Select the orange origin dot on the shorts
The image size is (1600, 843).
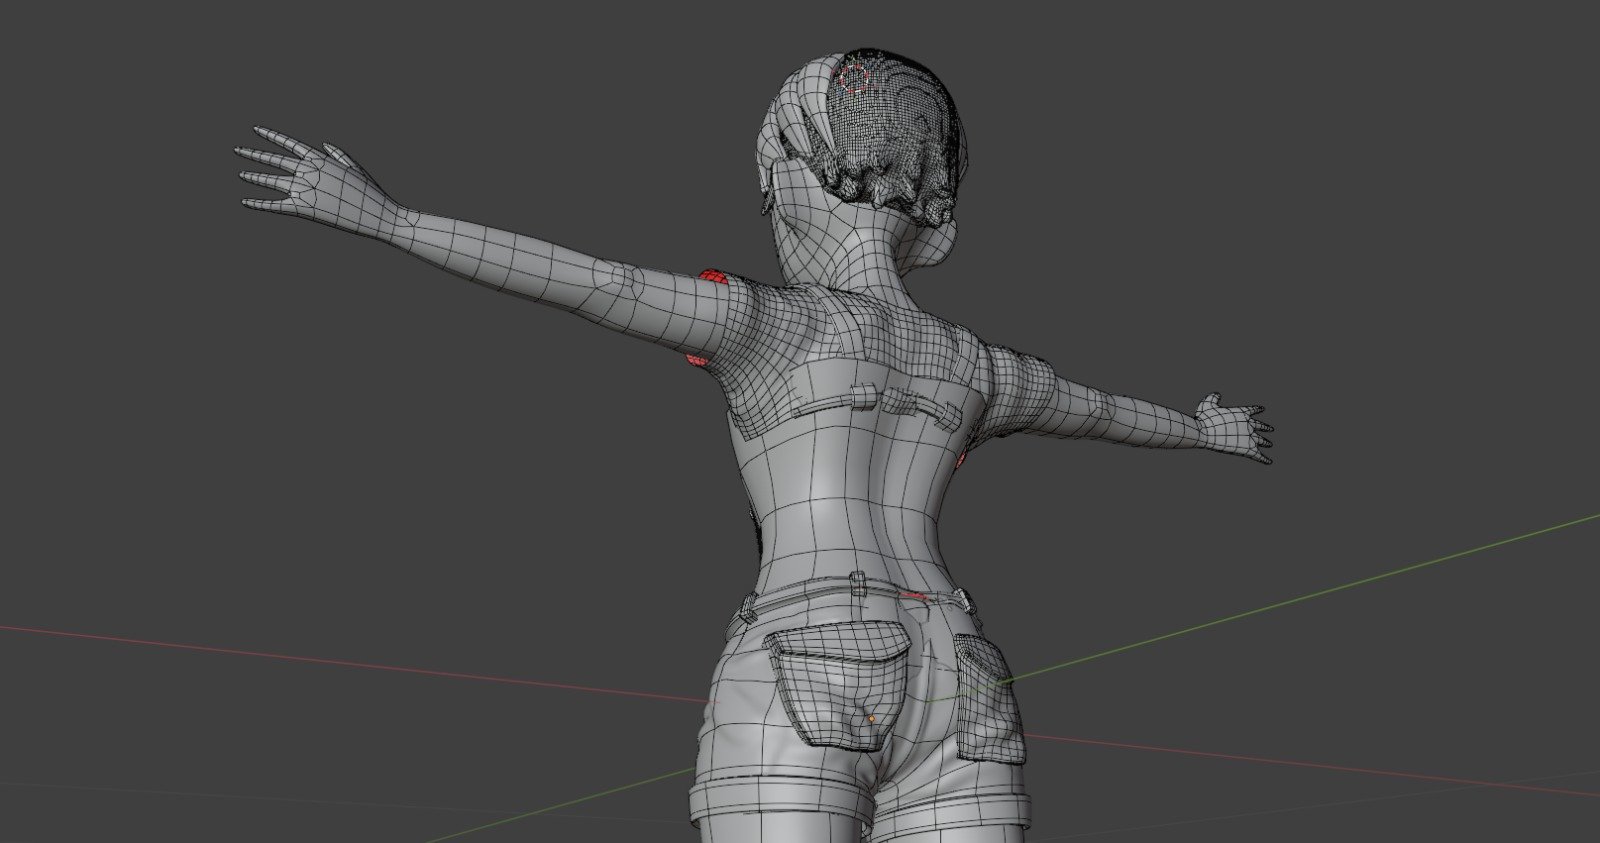coord(871,719)
